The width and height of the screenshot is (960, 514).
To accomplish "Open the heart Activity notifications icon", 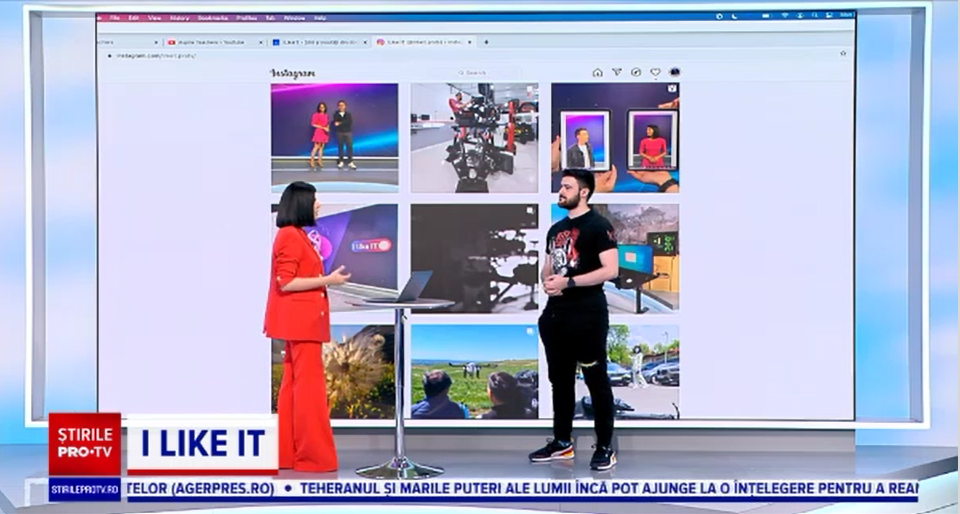I will 655,72.
